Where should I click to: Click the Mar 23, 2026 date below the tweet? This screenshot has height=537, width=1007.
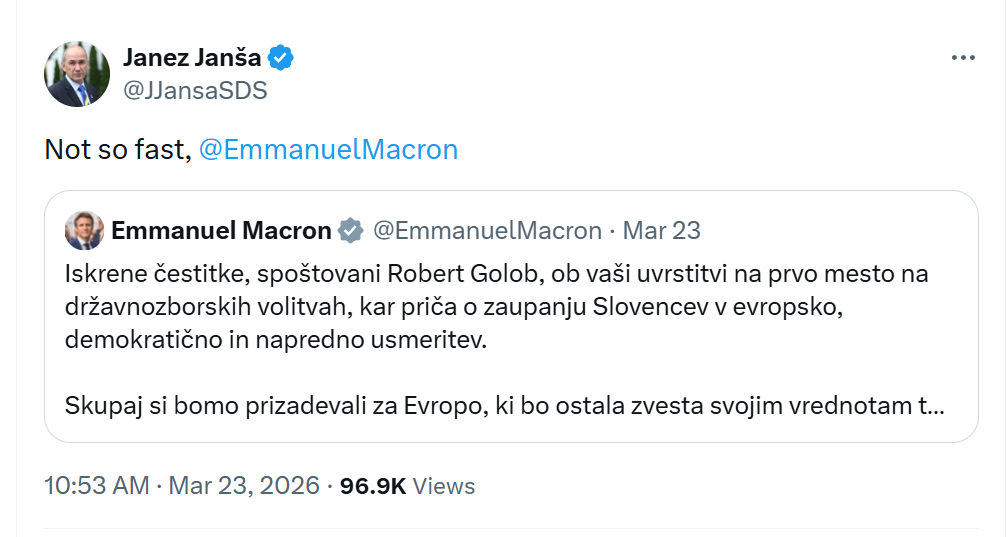[x=244, y=486]
